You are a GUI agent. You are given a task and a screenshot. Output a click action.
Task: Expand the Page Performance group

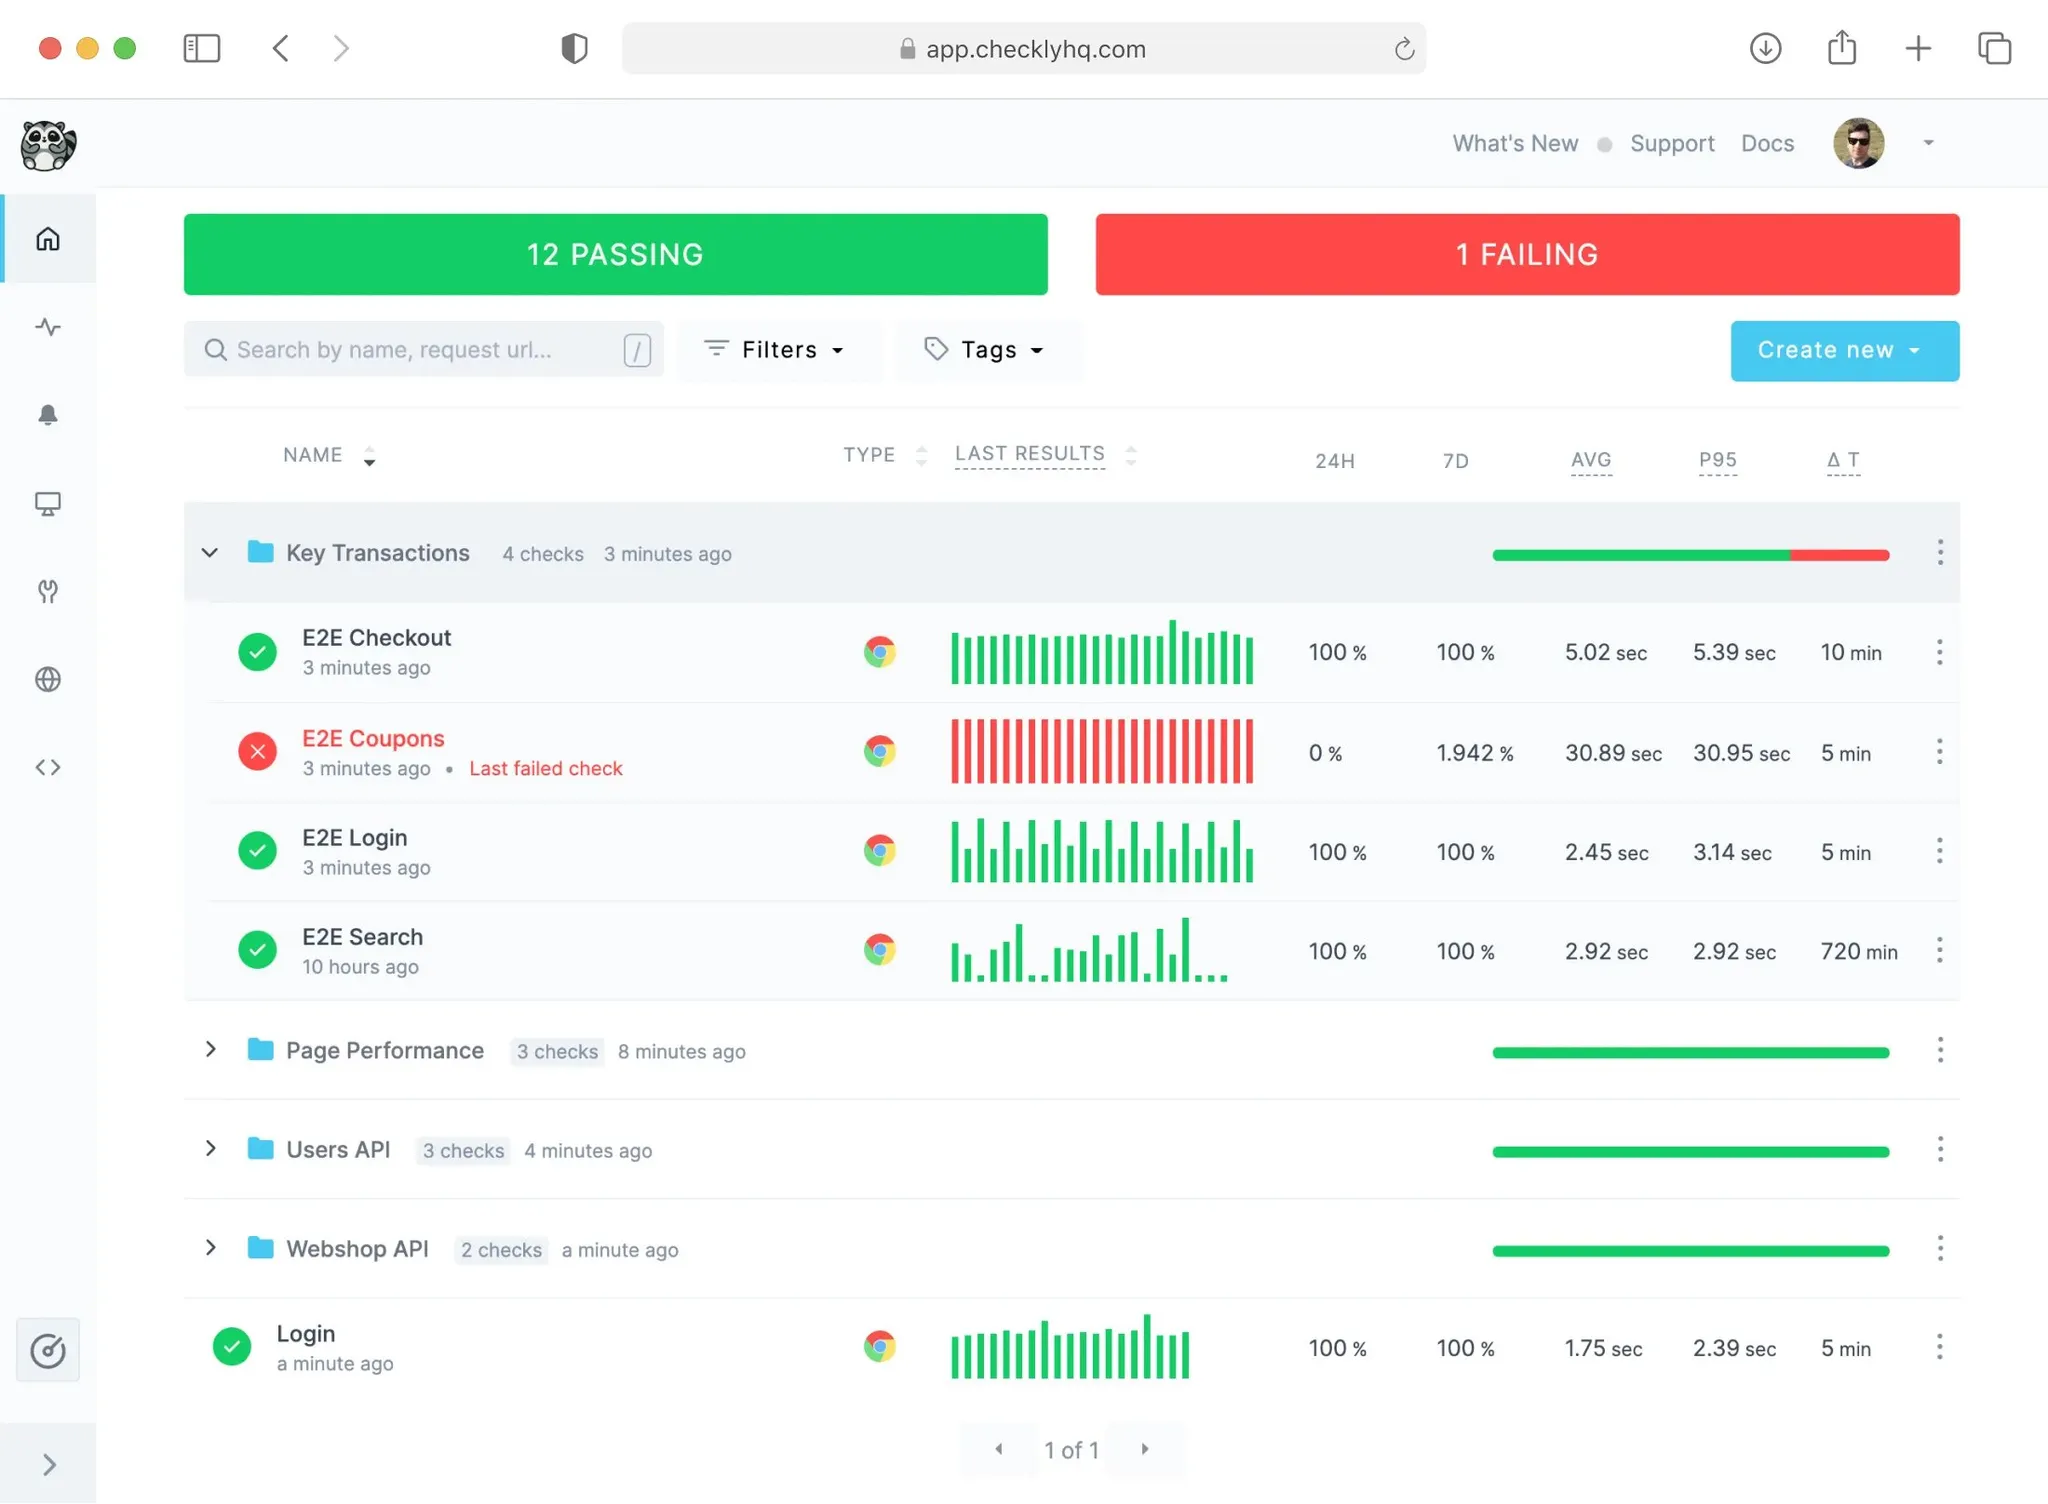pyautogui.click(x=210, y=1049)
